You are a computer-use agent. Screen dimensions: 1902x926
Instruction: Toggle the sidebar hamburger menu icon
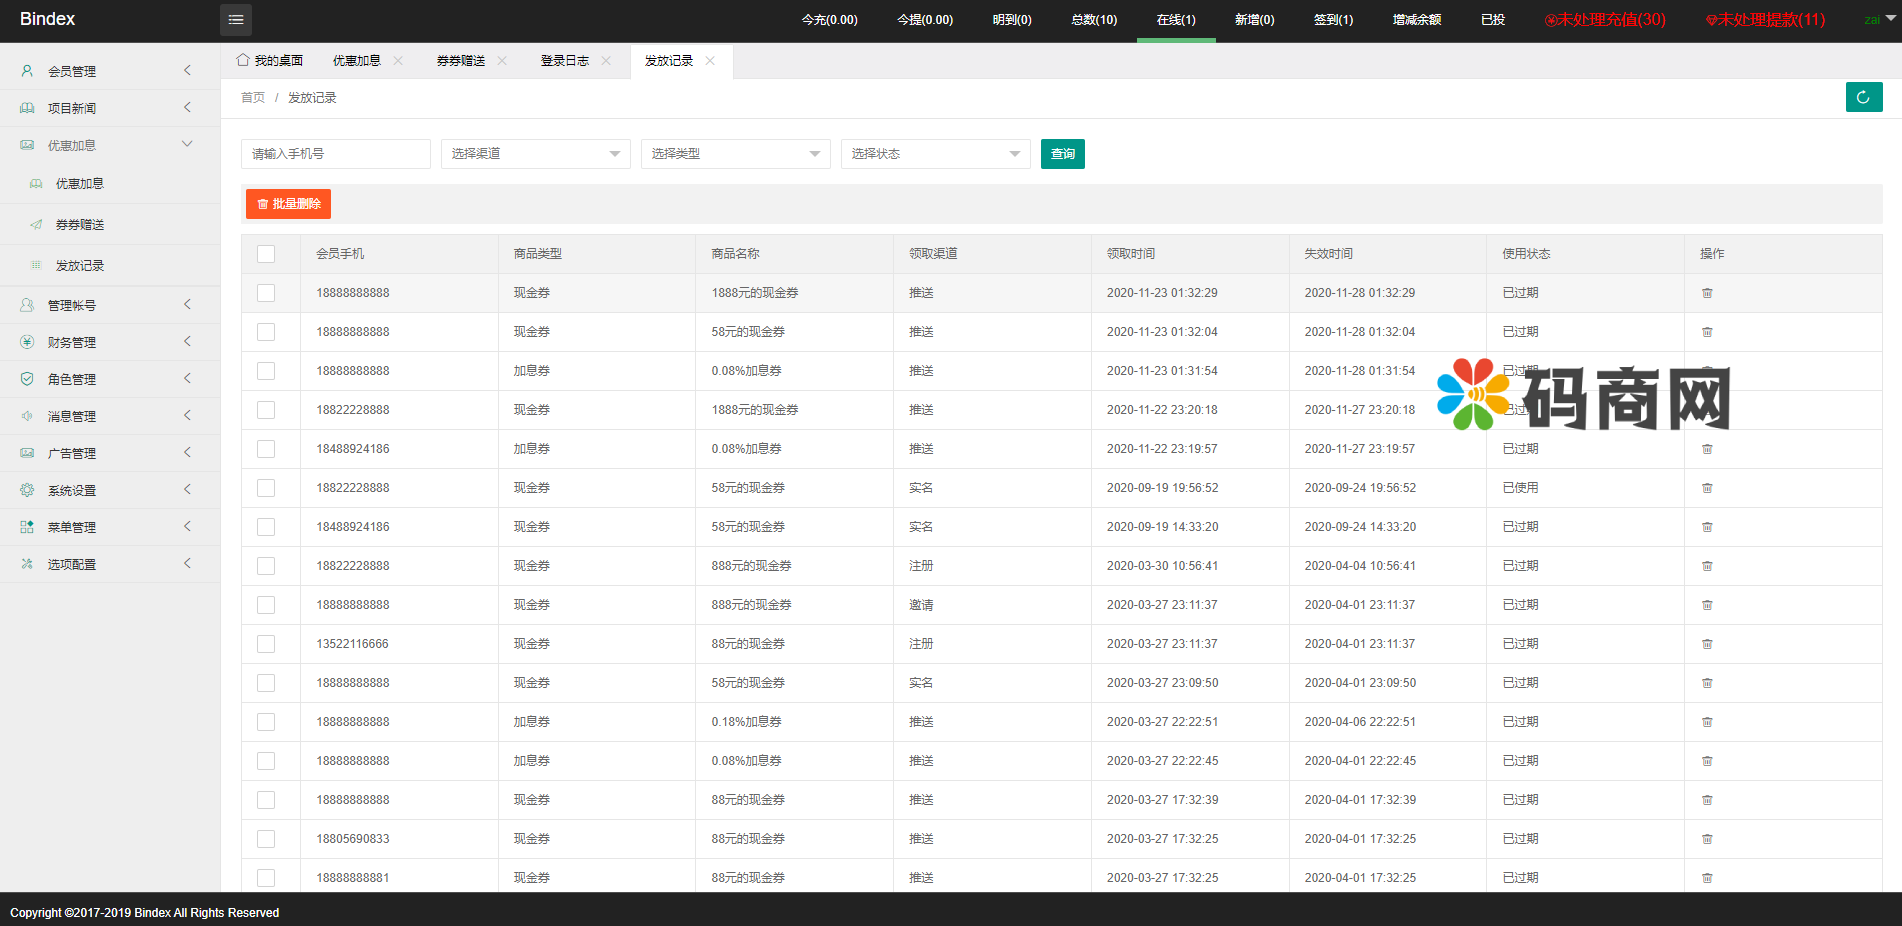click(x=236, y=19)
